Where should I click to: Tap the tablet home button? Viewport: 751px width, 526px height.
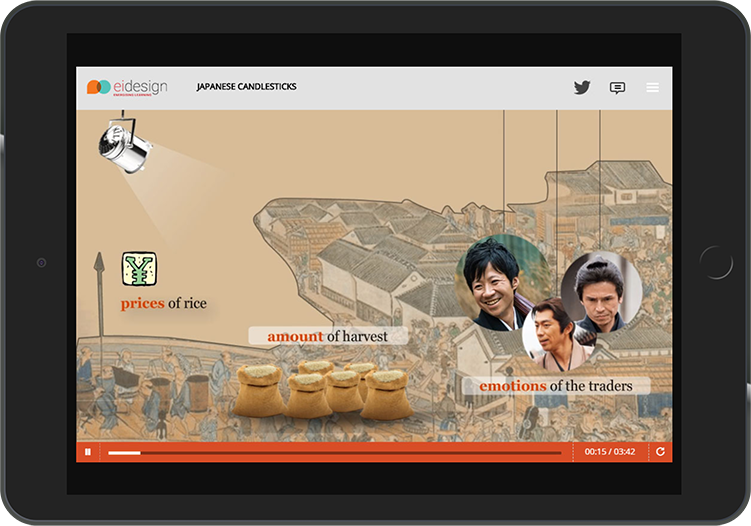pyautogui.click(x=716, y=263)
